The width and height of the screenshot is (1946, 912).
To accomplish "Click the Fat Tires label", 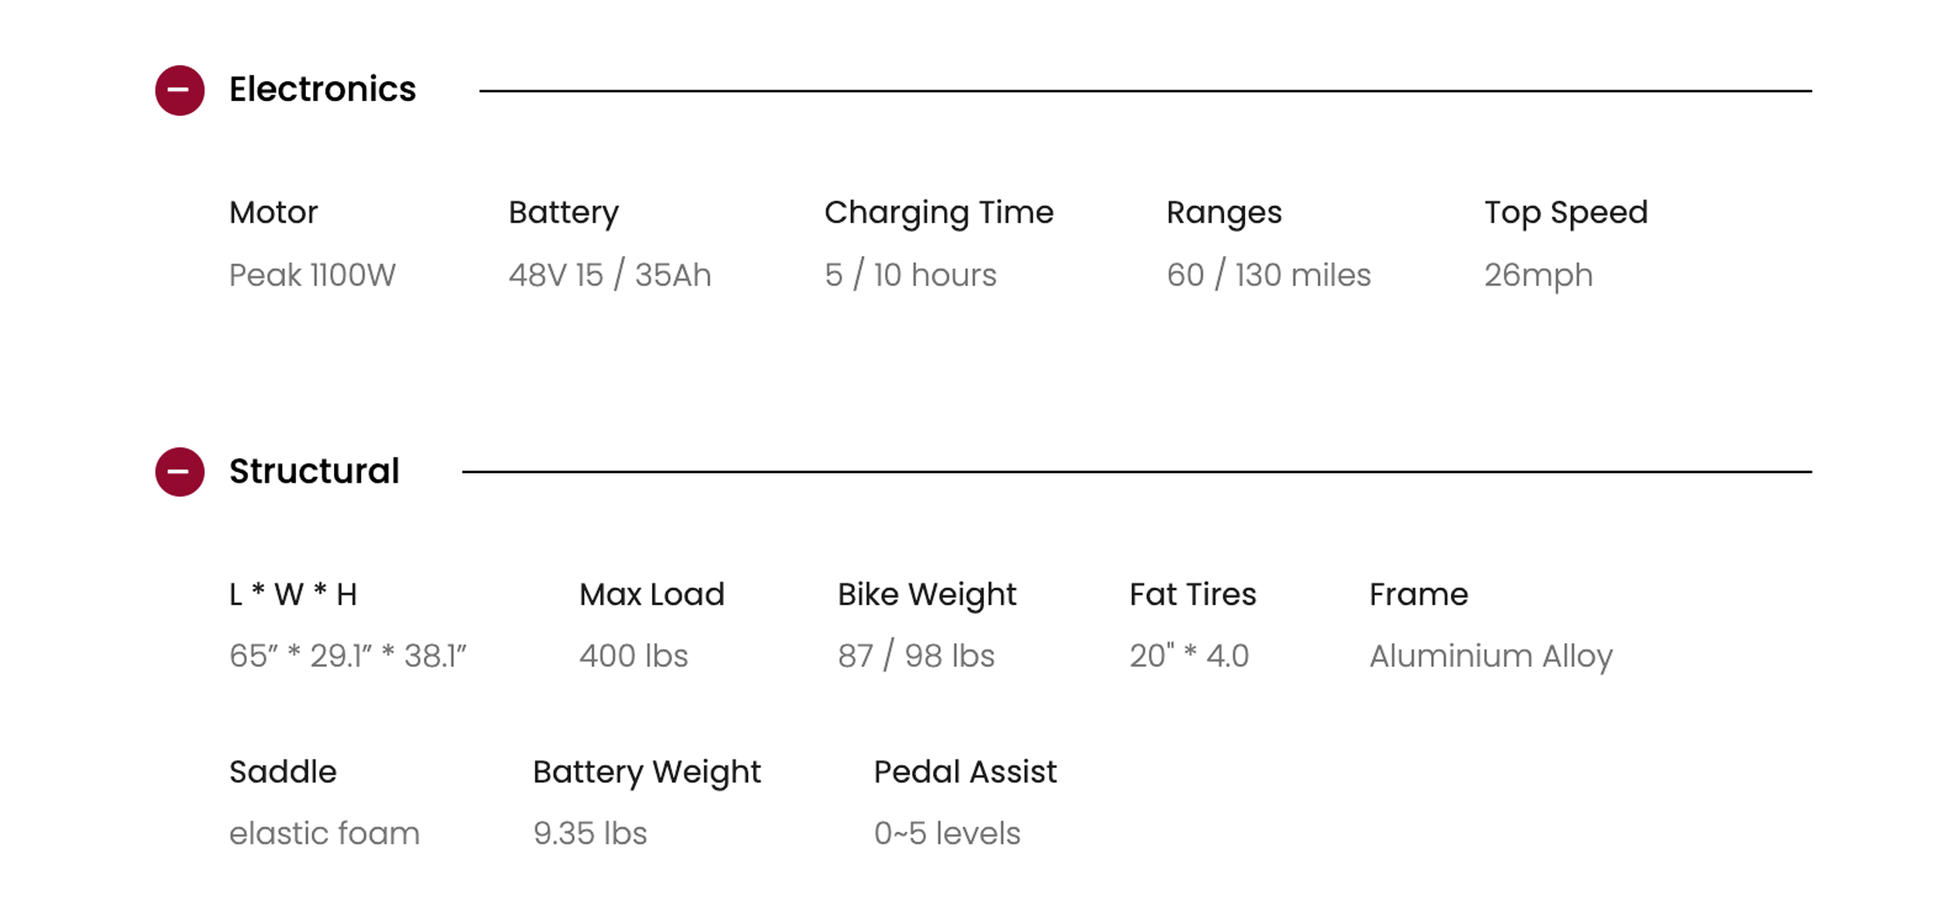I will (x=1192, y=594).
